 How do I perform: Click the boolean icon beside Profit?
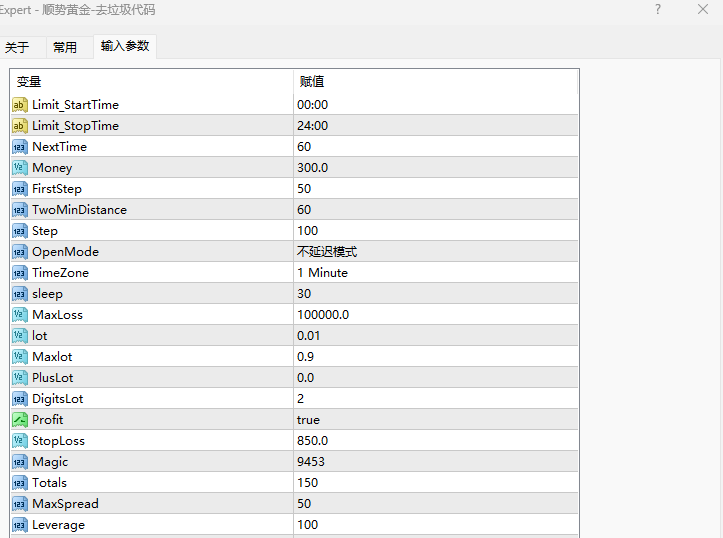tap(20, 420)
